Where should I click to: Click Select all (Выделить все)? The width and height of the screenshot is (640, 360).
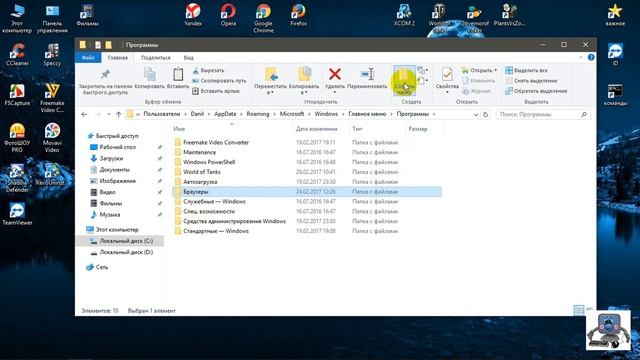coord(526,71)
